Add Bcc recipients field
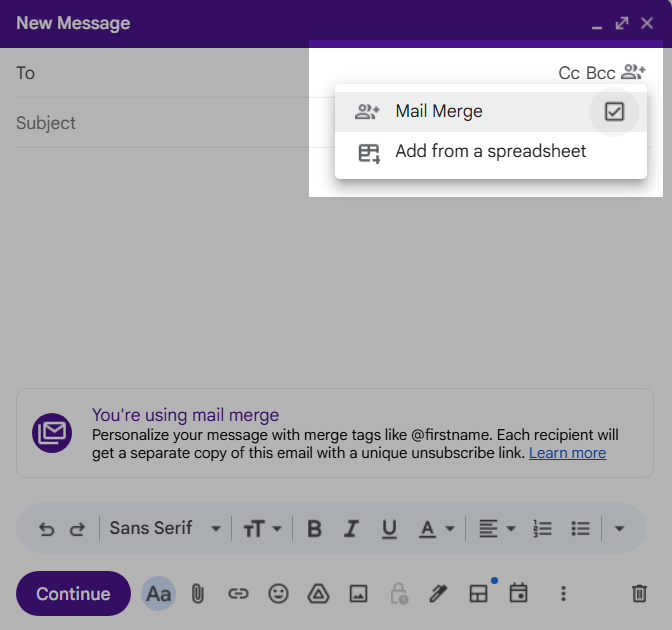672x630 pixels. [x=600, y=73]
